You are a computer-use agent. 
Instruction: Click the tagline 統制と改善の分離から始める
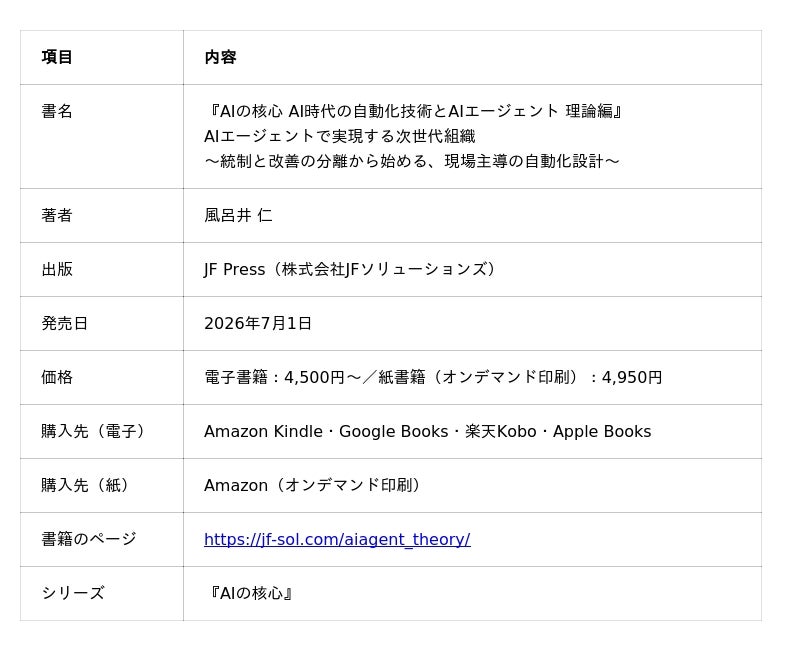(412, 161)
